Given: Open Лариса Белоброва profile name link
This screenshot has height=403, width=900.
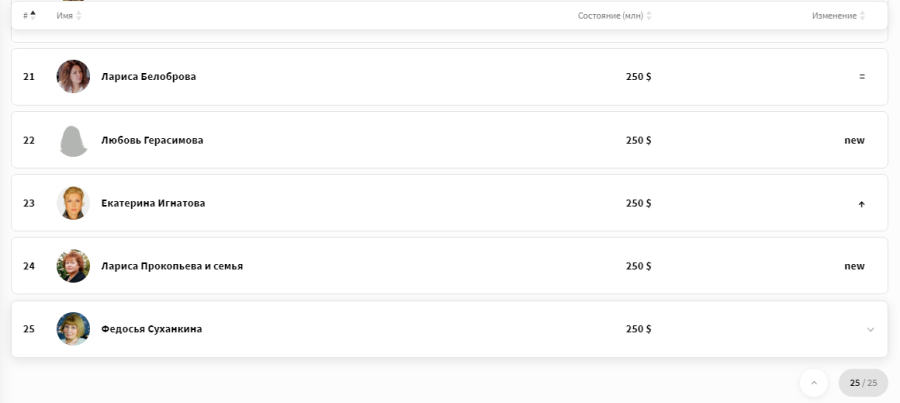Looking at the screenshot, I should [149, 76].
